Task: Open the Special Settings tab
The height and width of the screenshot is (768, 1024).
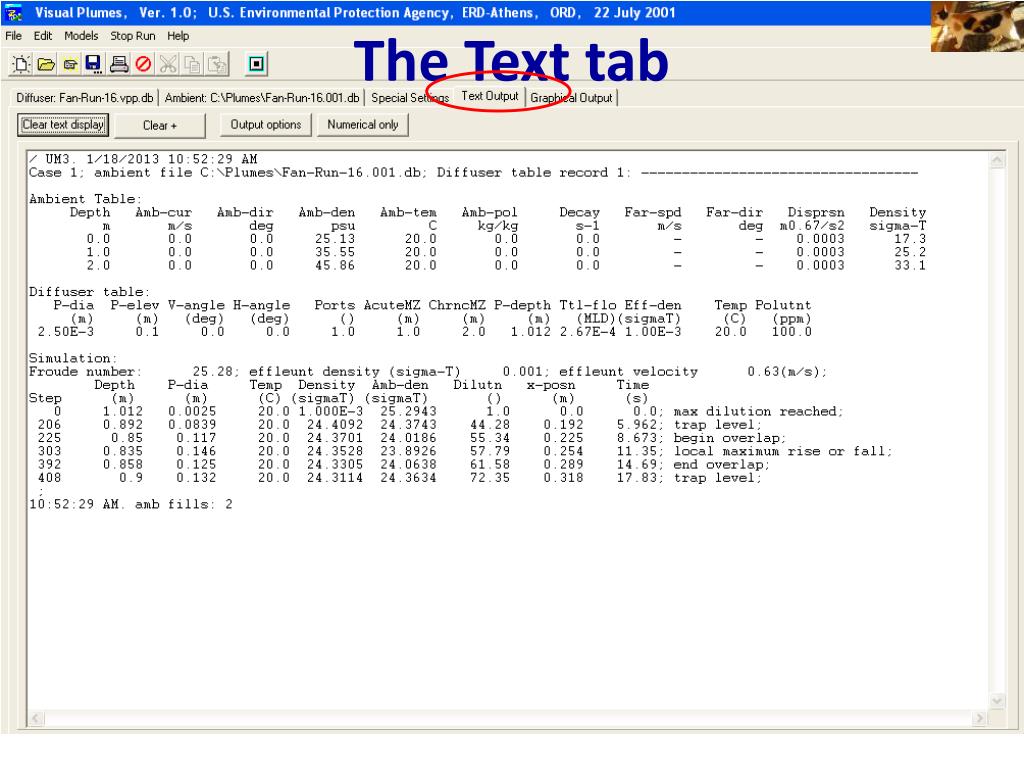Action: [x=409, y=98]
